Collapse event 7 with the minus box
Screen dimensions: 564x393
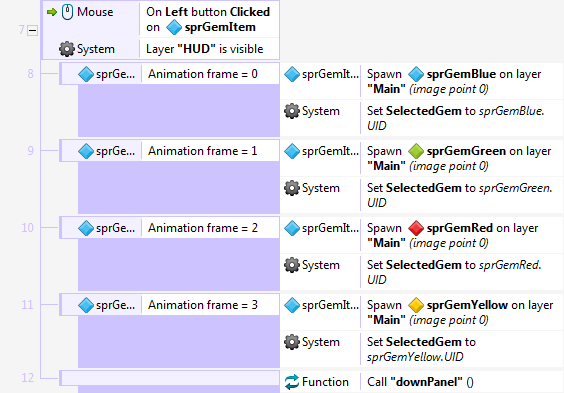click(32, 31)
